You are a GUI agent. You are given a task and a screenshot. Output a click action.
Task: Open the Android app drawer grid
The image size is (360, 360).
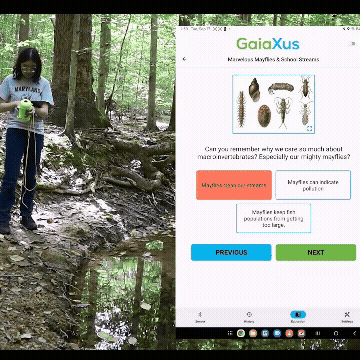tap(229, 333)
